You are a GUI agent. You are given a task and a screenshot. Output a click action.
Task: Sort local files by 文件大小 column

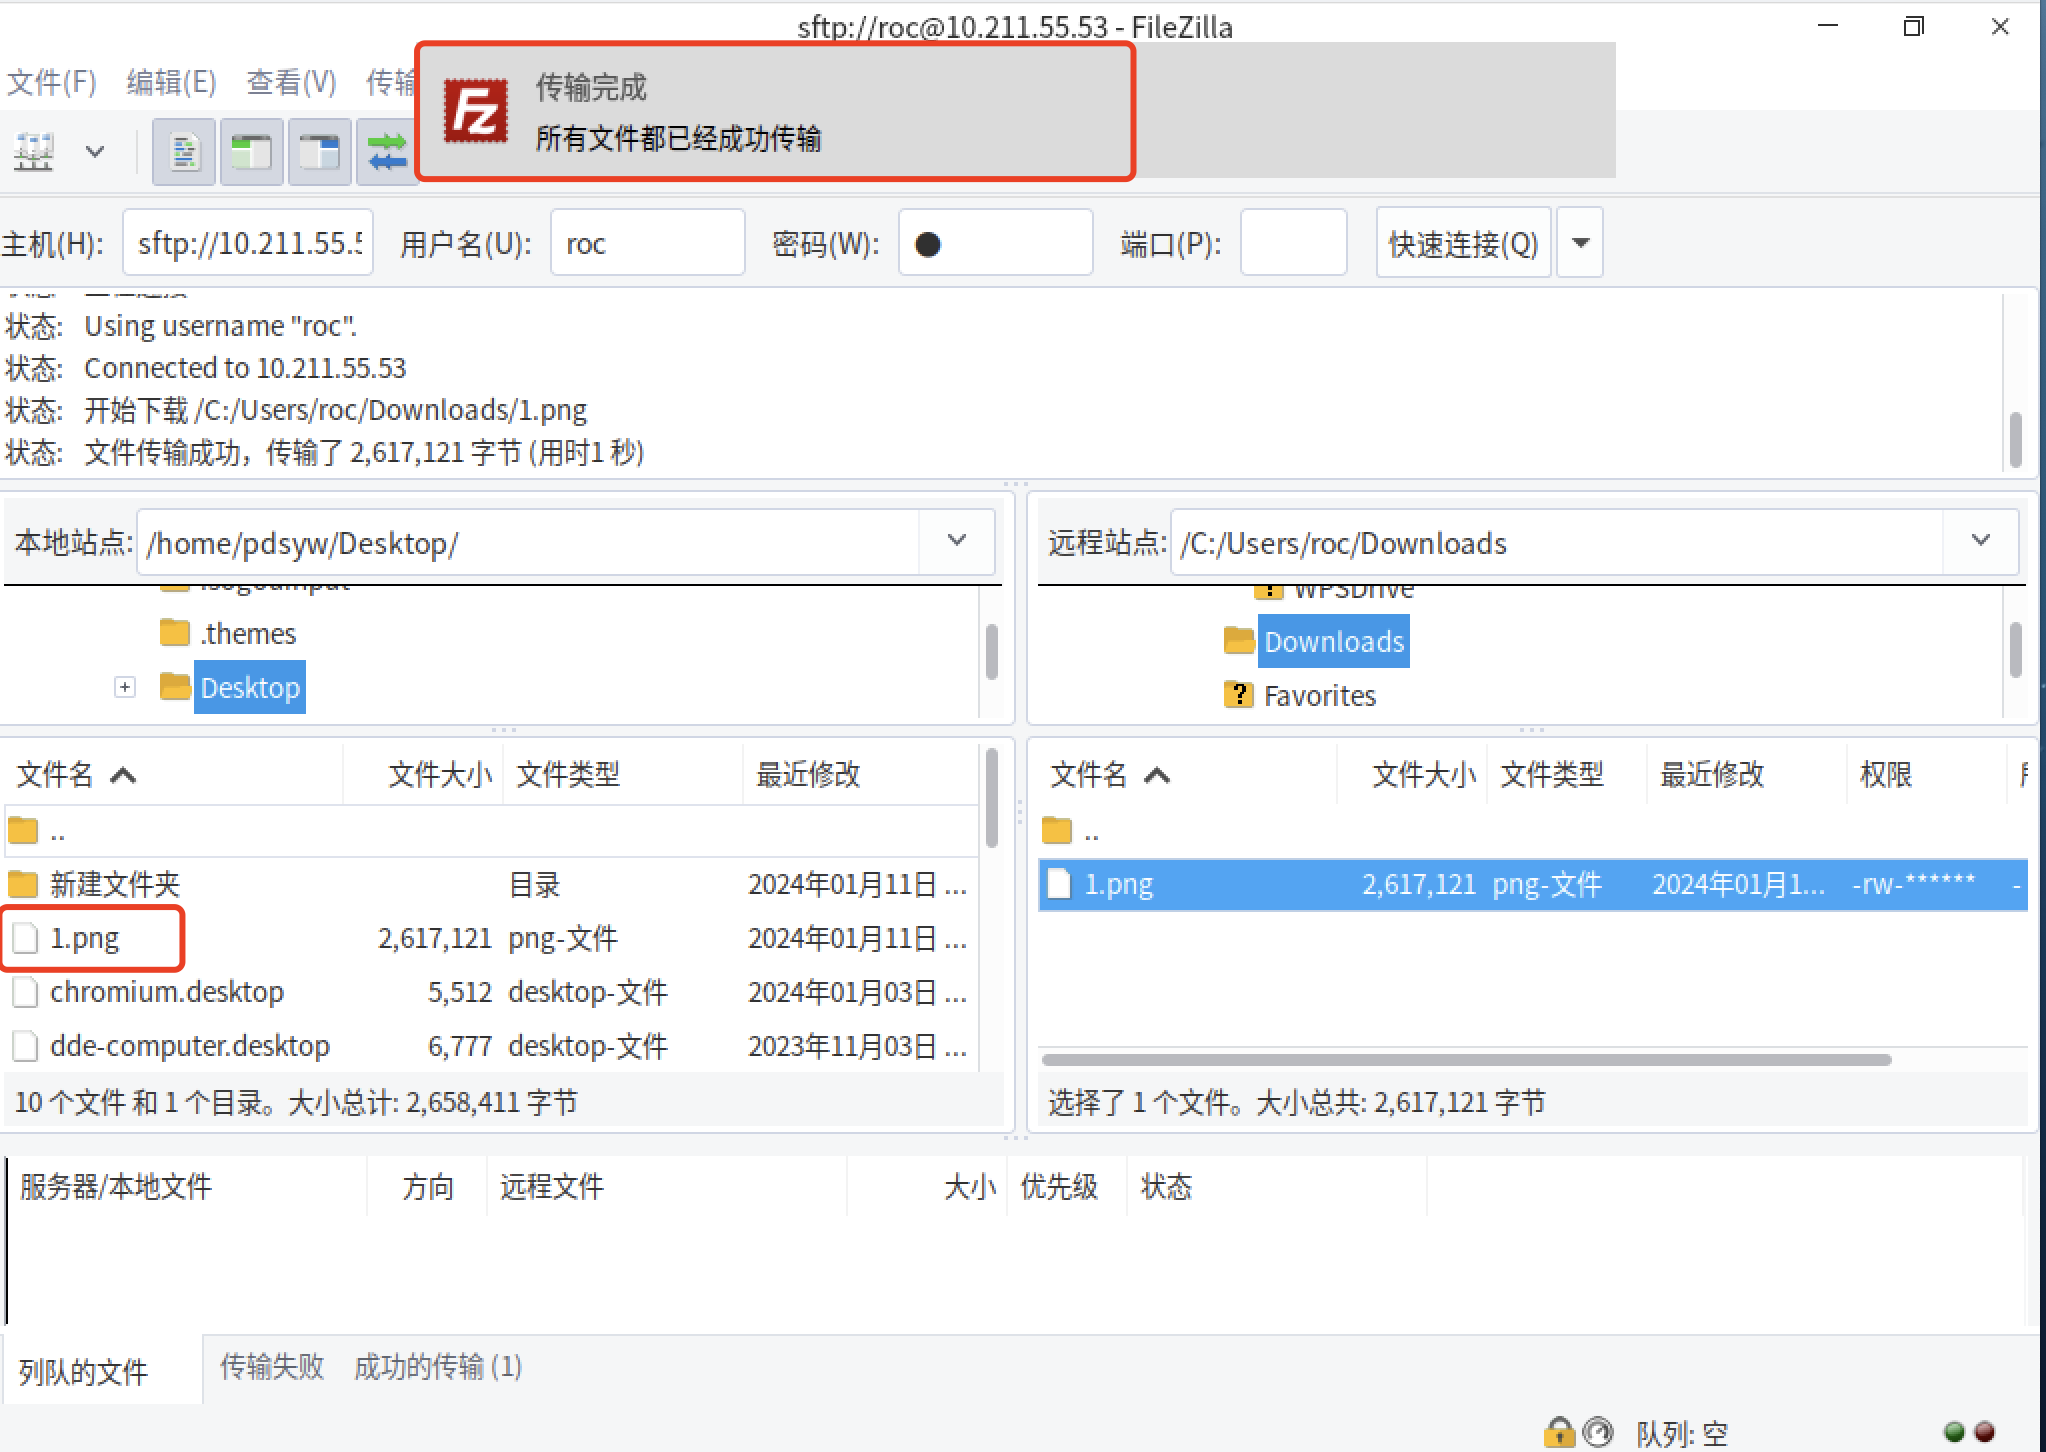(x=439, y=774)
